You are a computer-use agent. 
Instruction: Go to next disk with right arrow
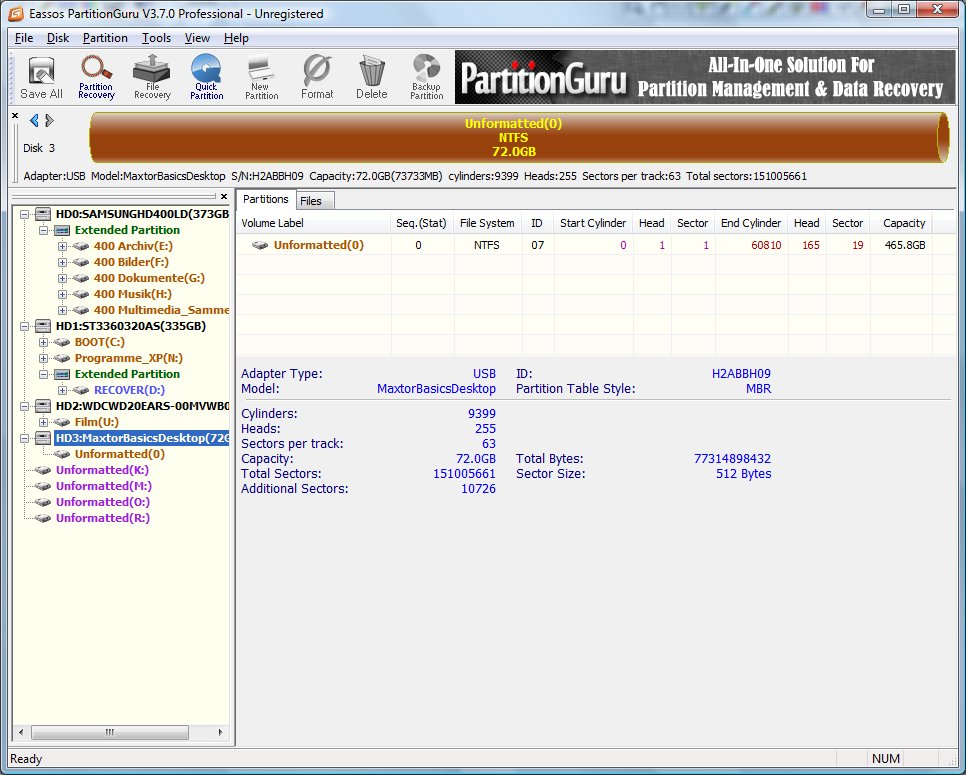click(49, 120)
